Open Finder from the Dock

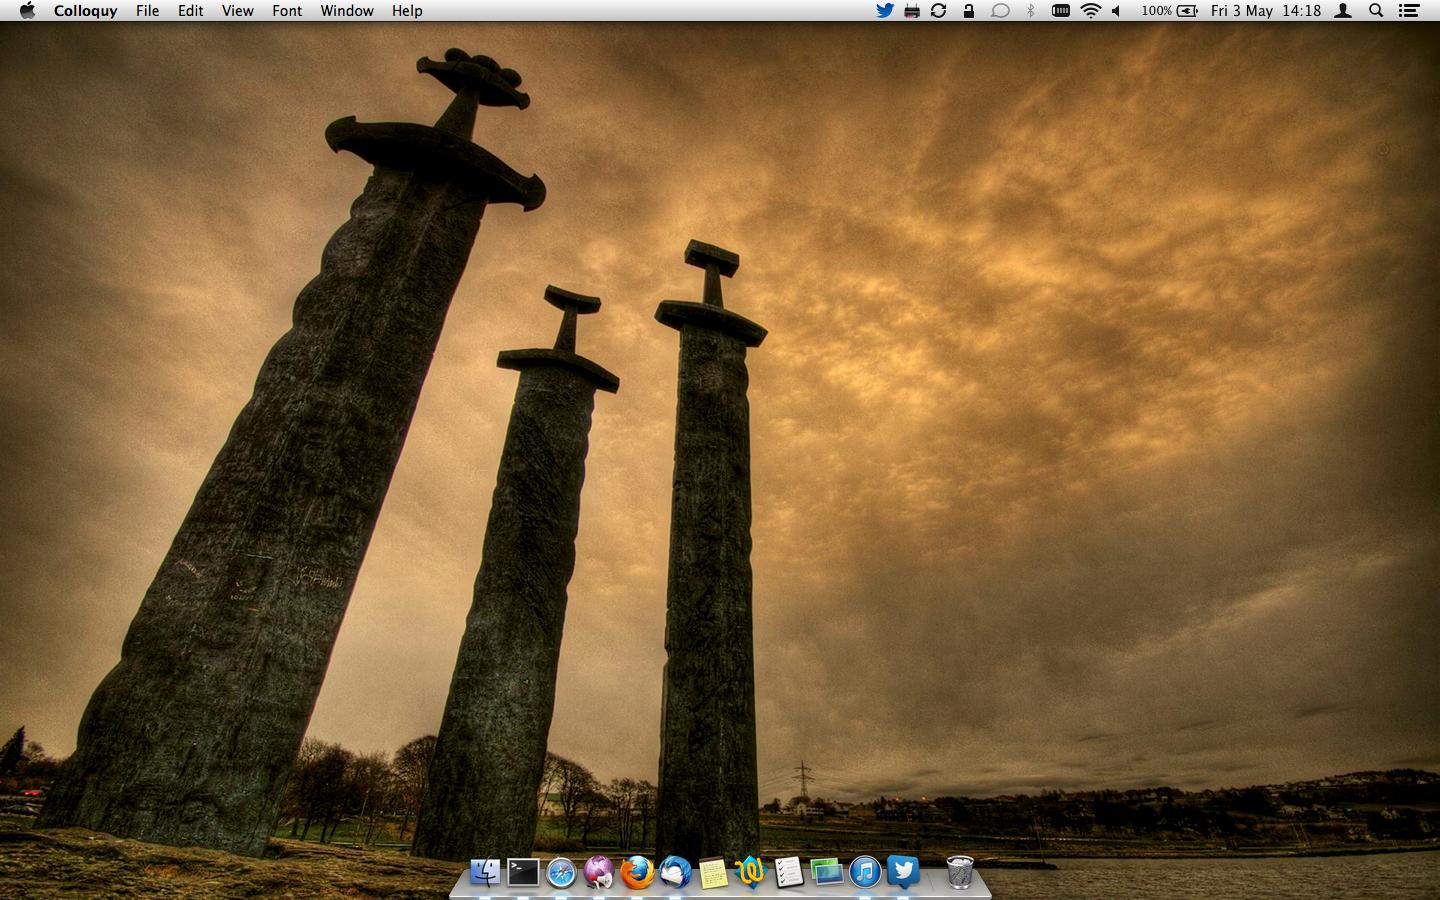[485, 872]
